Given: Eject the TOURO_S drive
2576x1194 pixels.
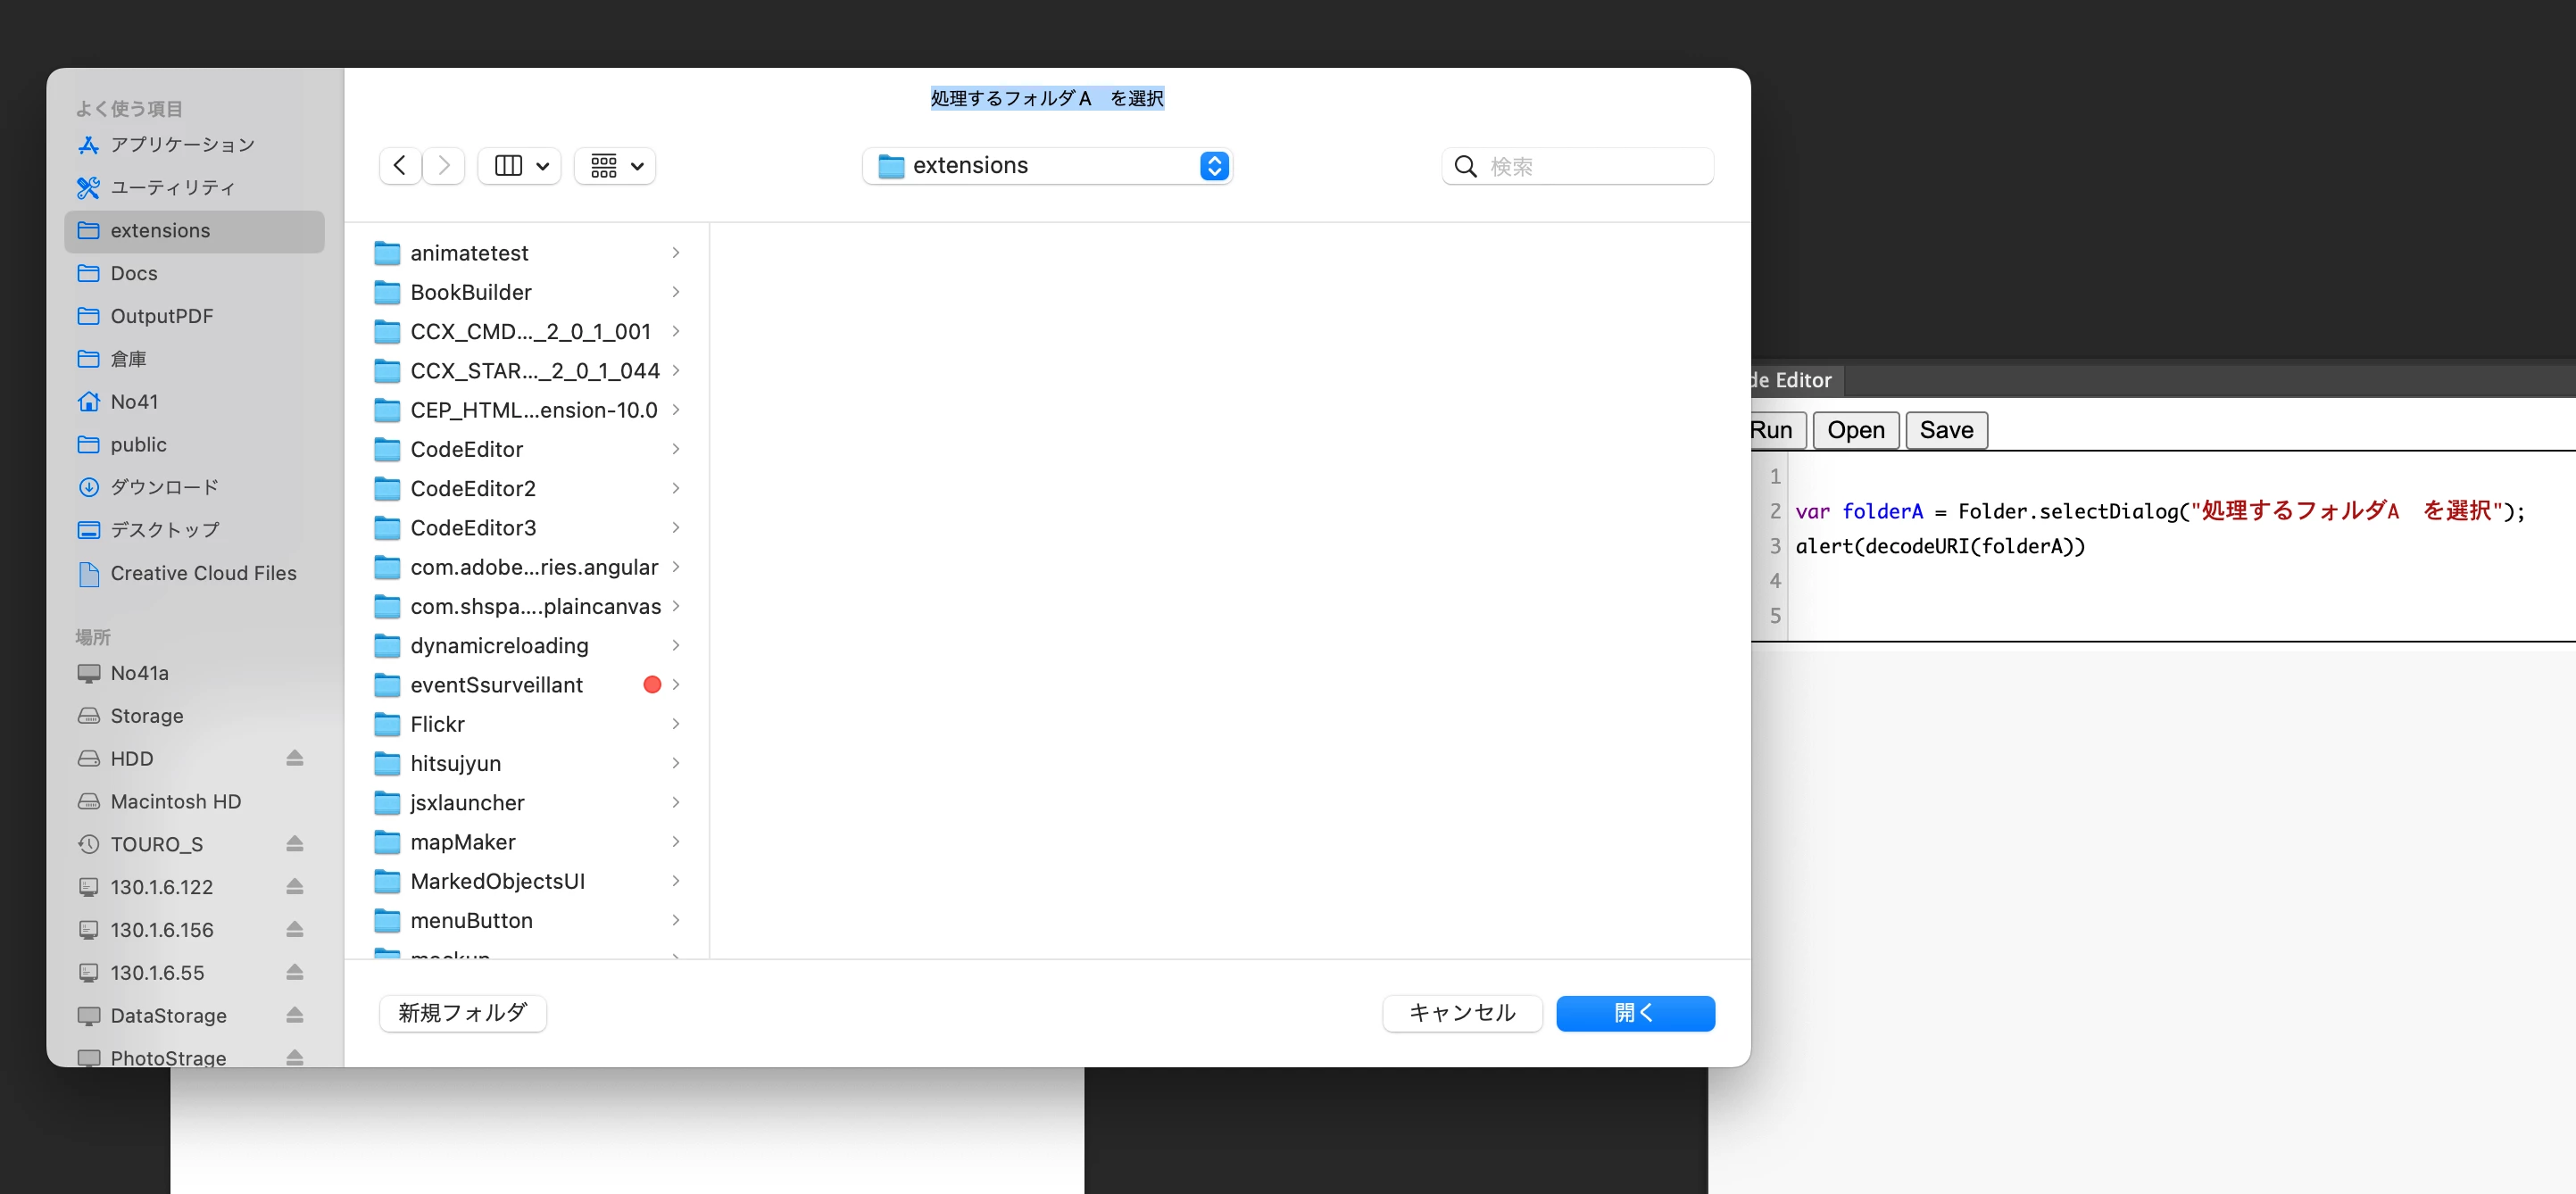Looking at the screenshot, I should click(x=294, y=844).
